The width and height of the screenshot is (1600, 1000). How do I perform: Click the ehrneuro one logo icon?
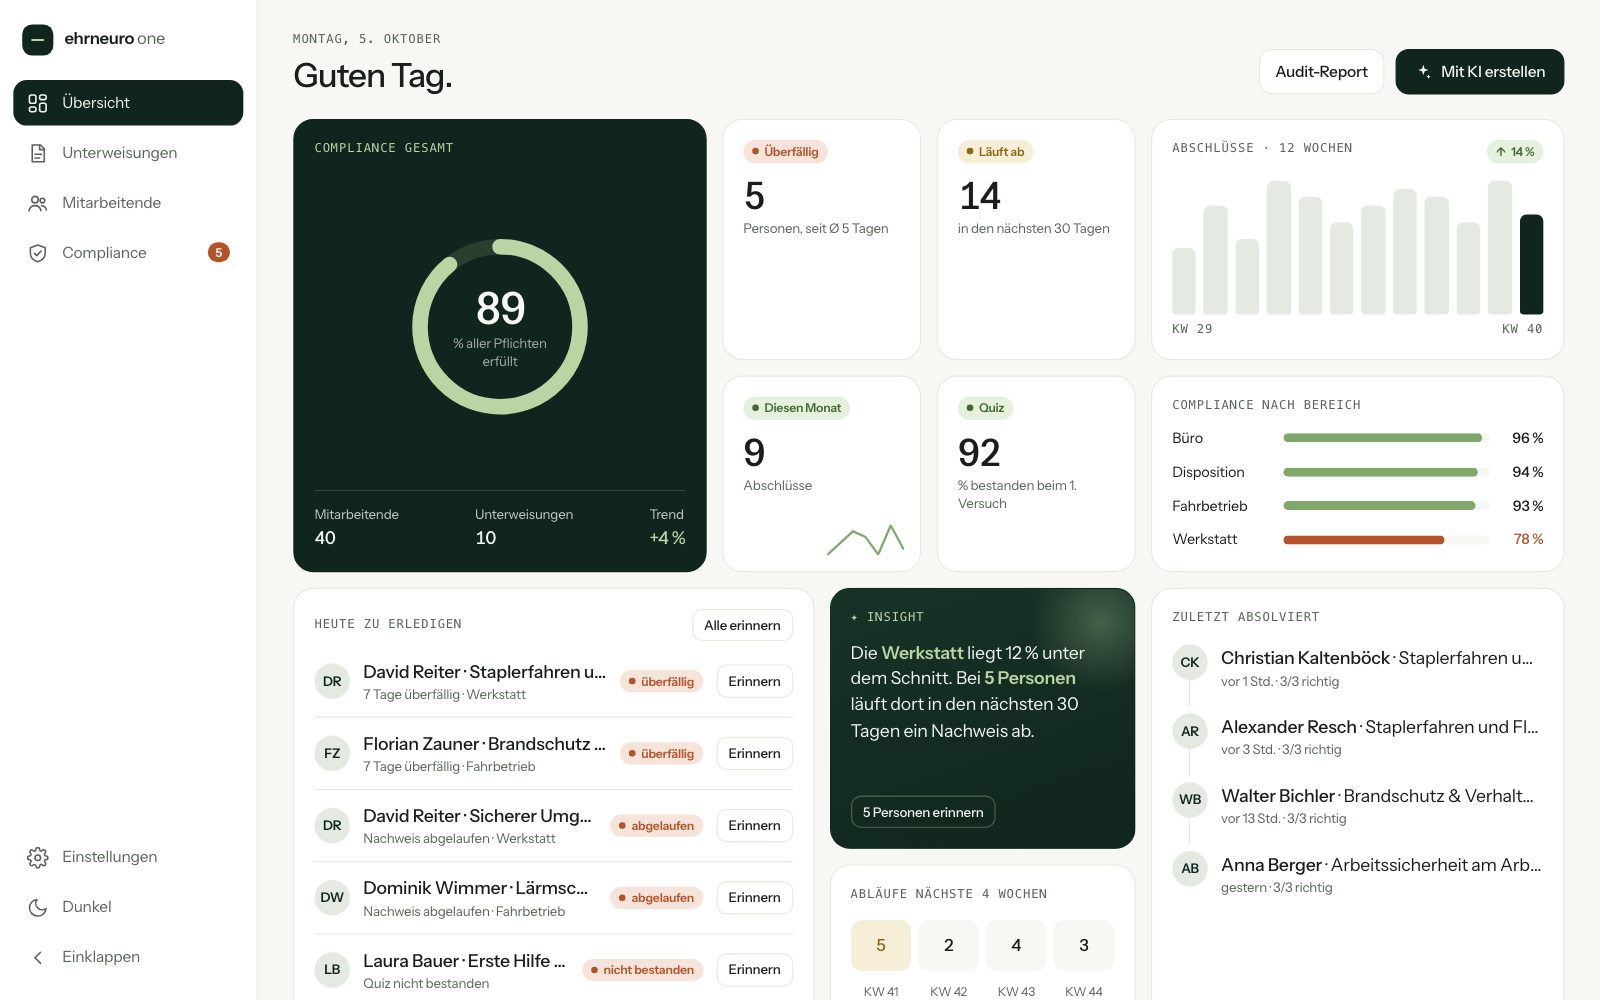(x=38, y=39)
